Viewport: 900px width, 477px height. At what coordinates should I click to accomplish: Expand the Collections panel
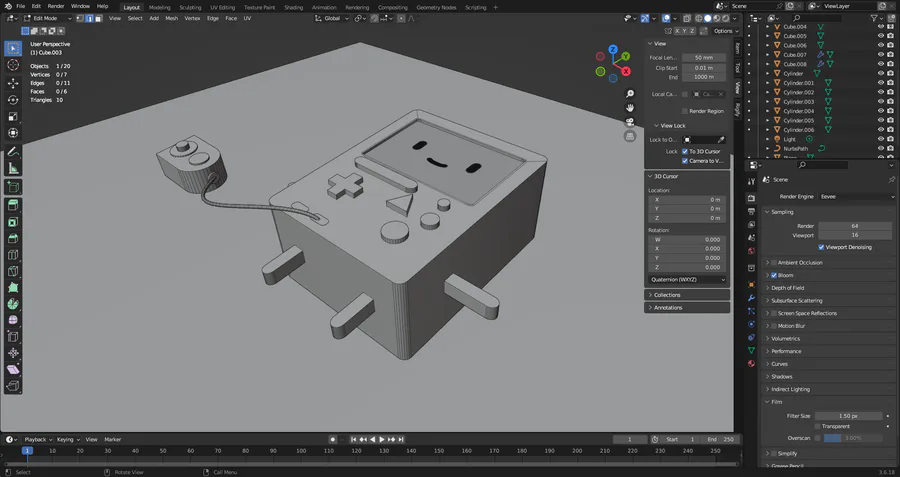click(687, 295)
